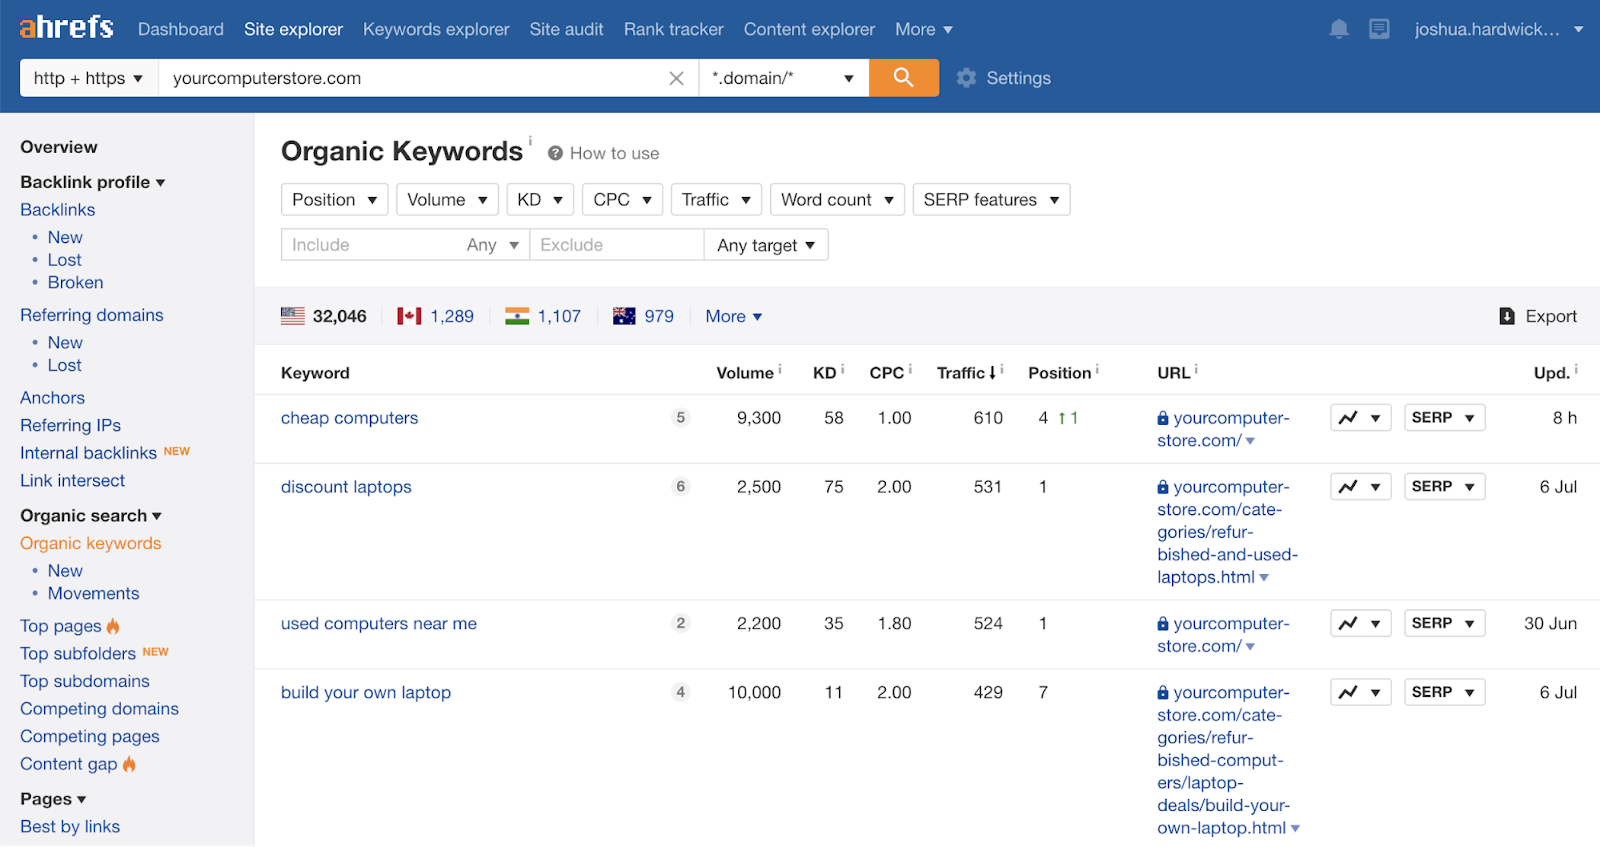Clear the domain field with the X icon
Screen dimensions: 1600x847
coord(676,78)
